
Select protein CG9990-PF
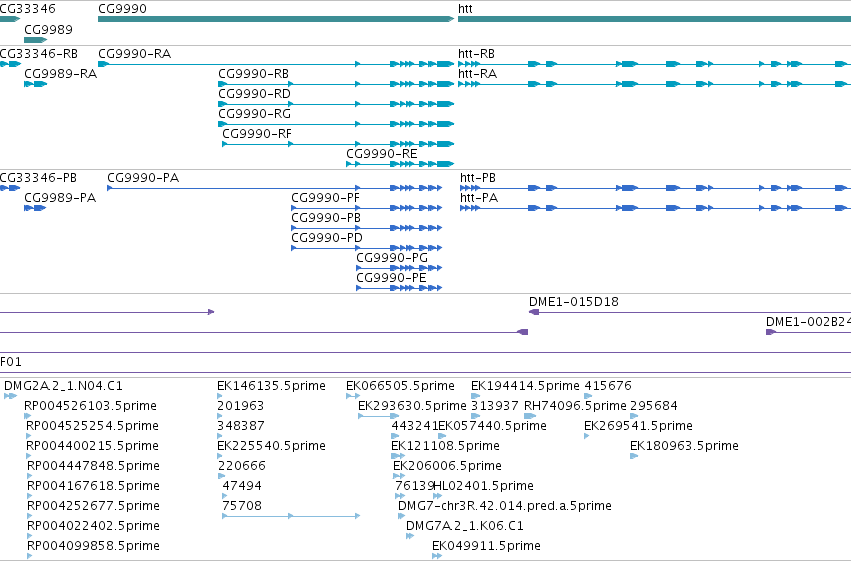(x=367, y=208)
